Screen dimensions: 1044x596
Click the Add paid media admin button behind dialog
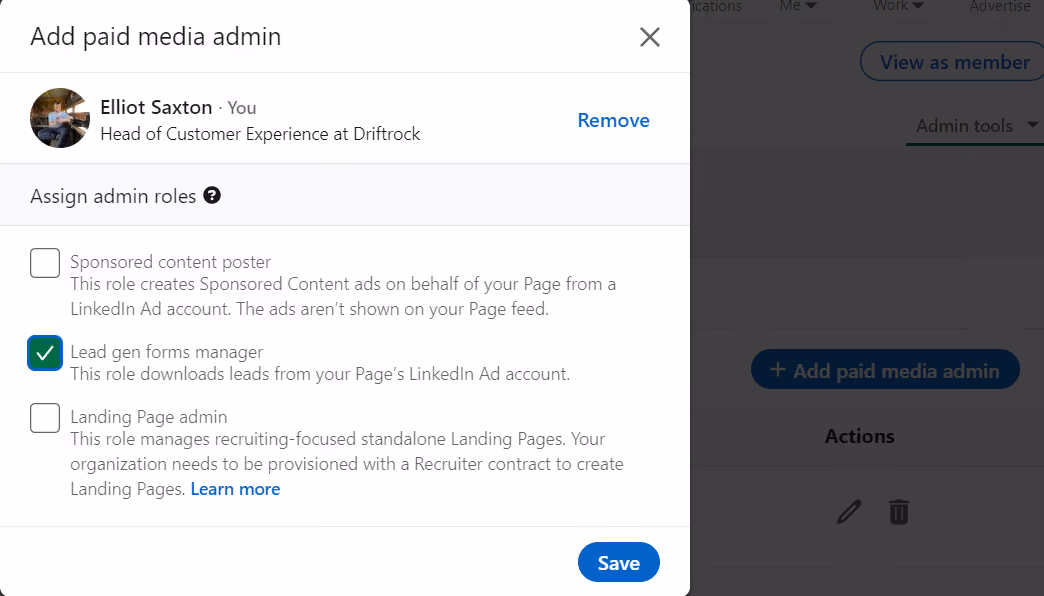tap(885, 370)
